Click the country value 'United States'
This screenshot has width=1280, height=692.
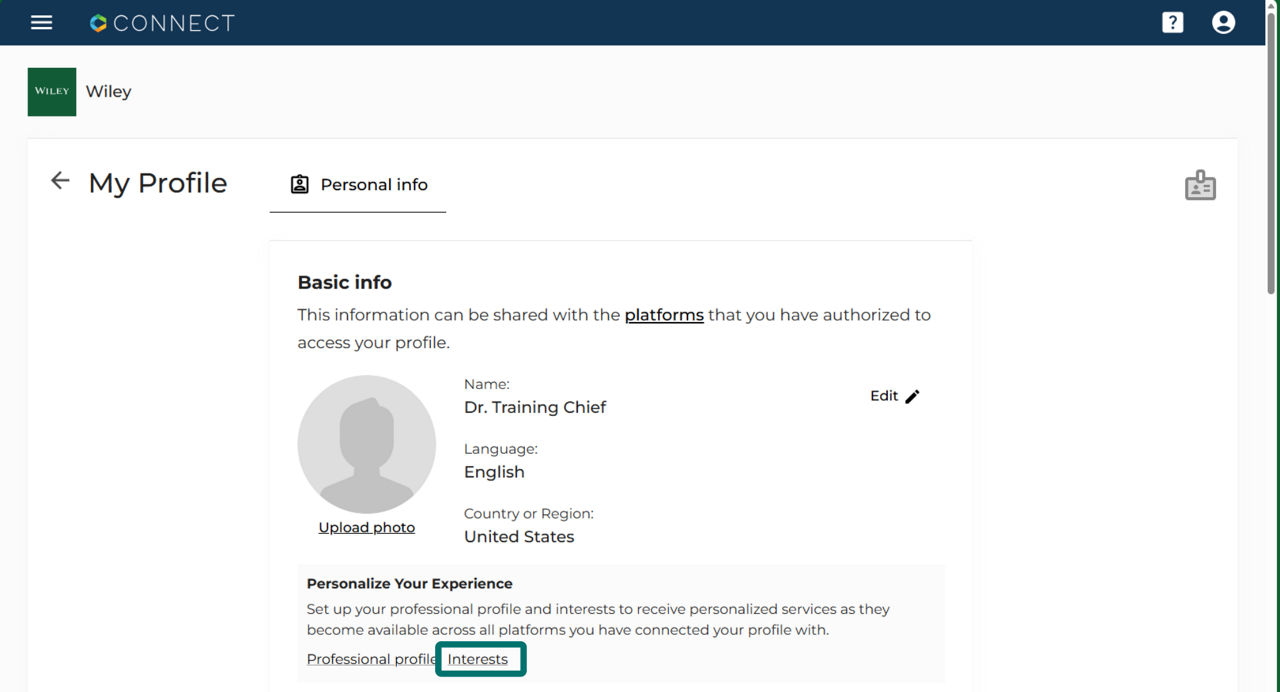tap(519, 537)
